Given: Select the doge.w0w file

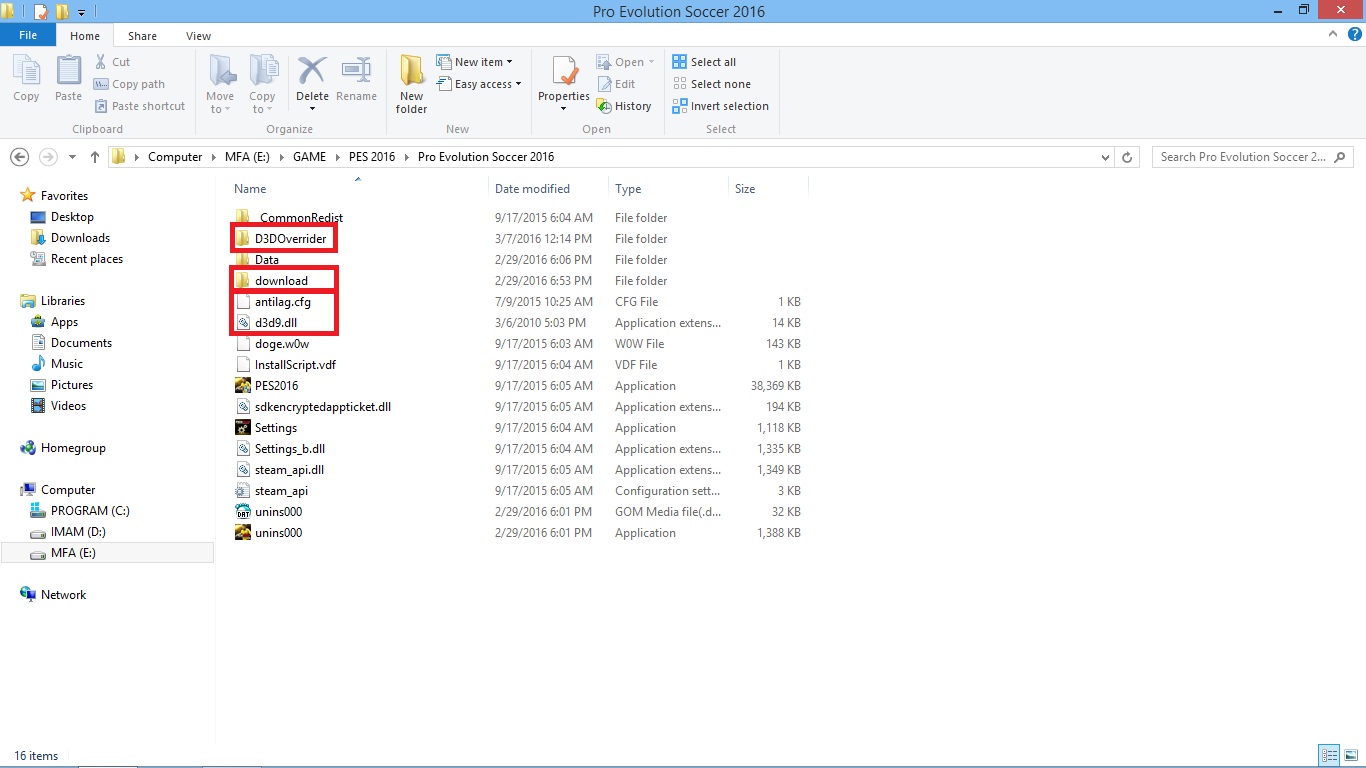Looking at the screenshot, I should click(281, 344).
